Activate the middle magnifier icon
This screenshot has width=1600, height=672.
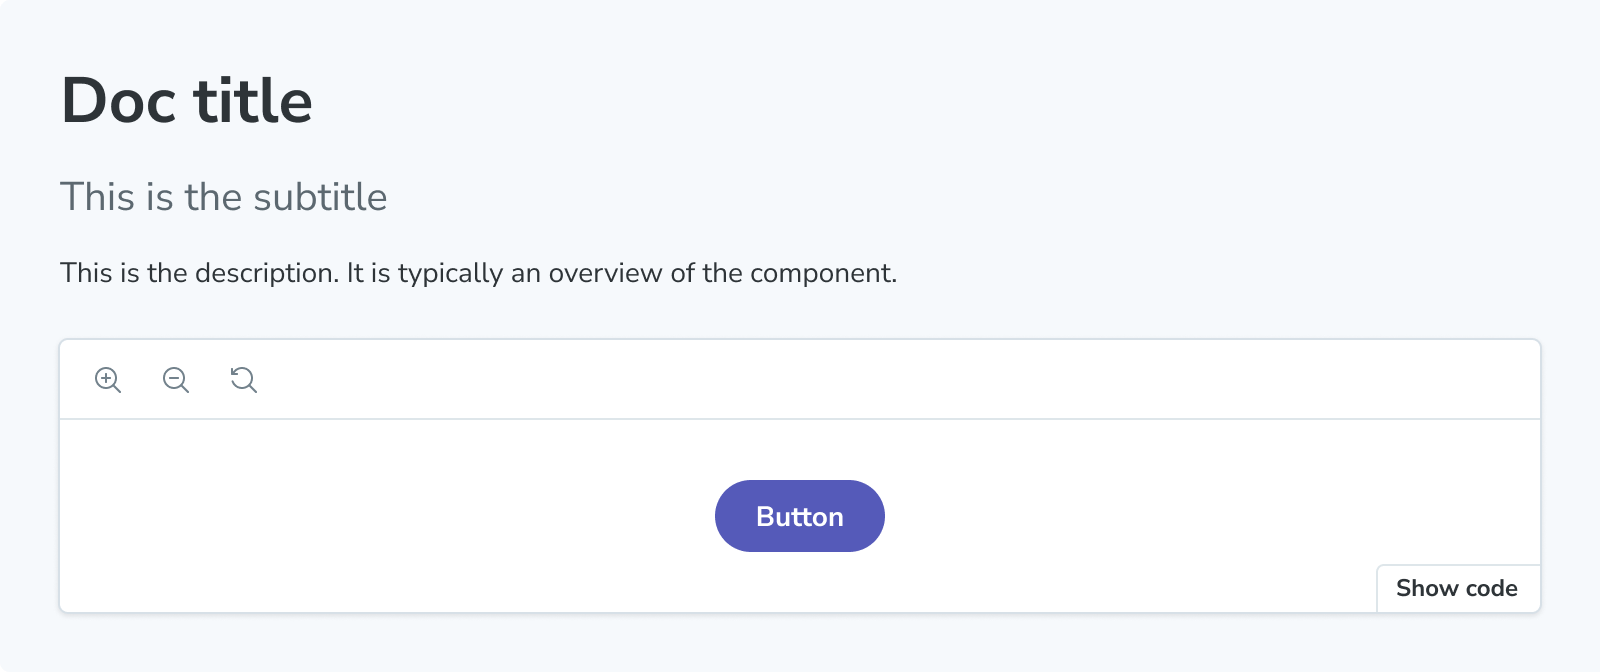pos(176,380)
